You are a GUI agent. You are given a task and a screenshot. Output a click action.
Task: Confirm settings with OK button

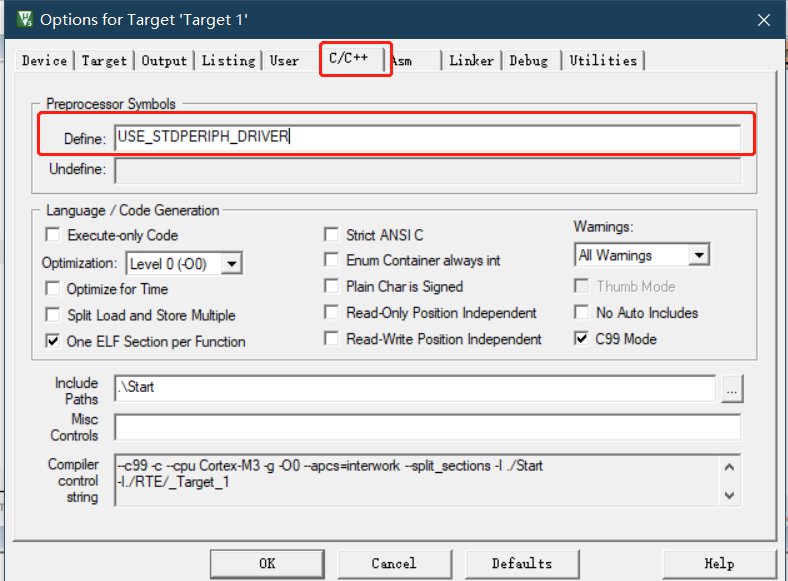267,564
